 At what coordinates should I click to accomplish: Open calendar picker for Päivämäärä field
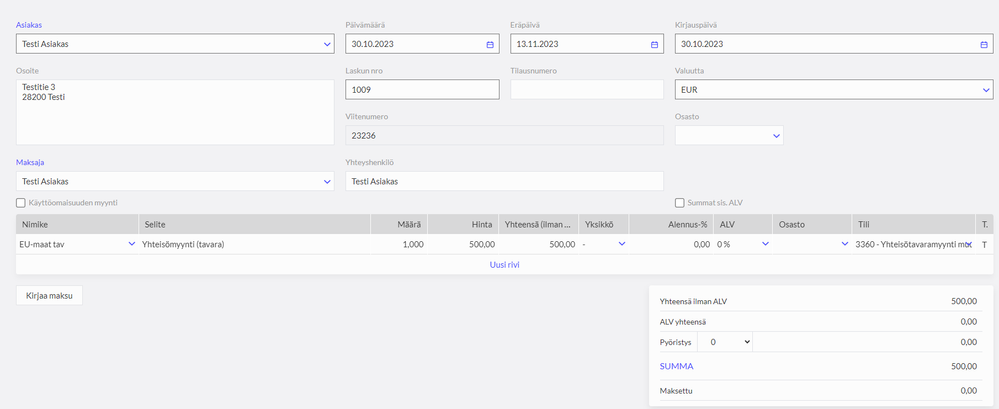[489, 44]
